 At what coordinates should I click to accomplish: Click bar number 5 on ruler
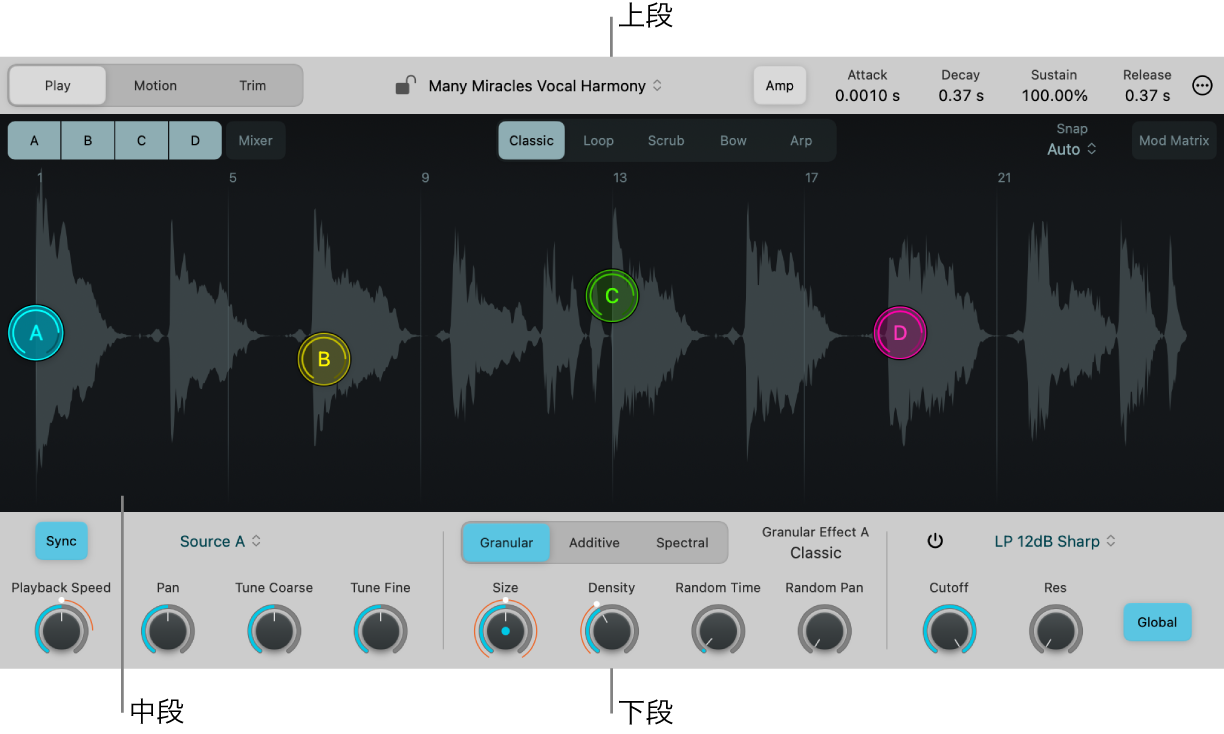coord(233,178)
